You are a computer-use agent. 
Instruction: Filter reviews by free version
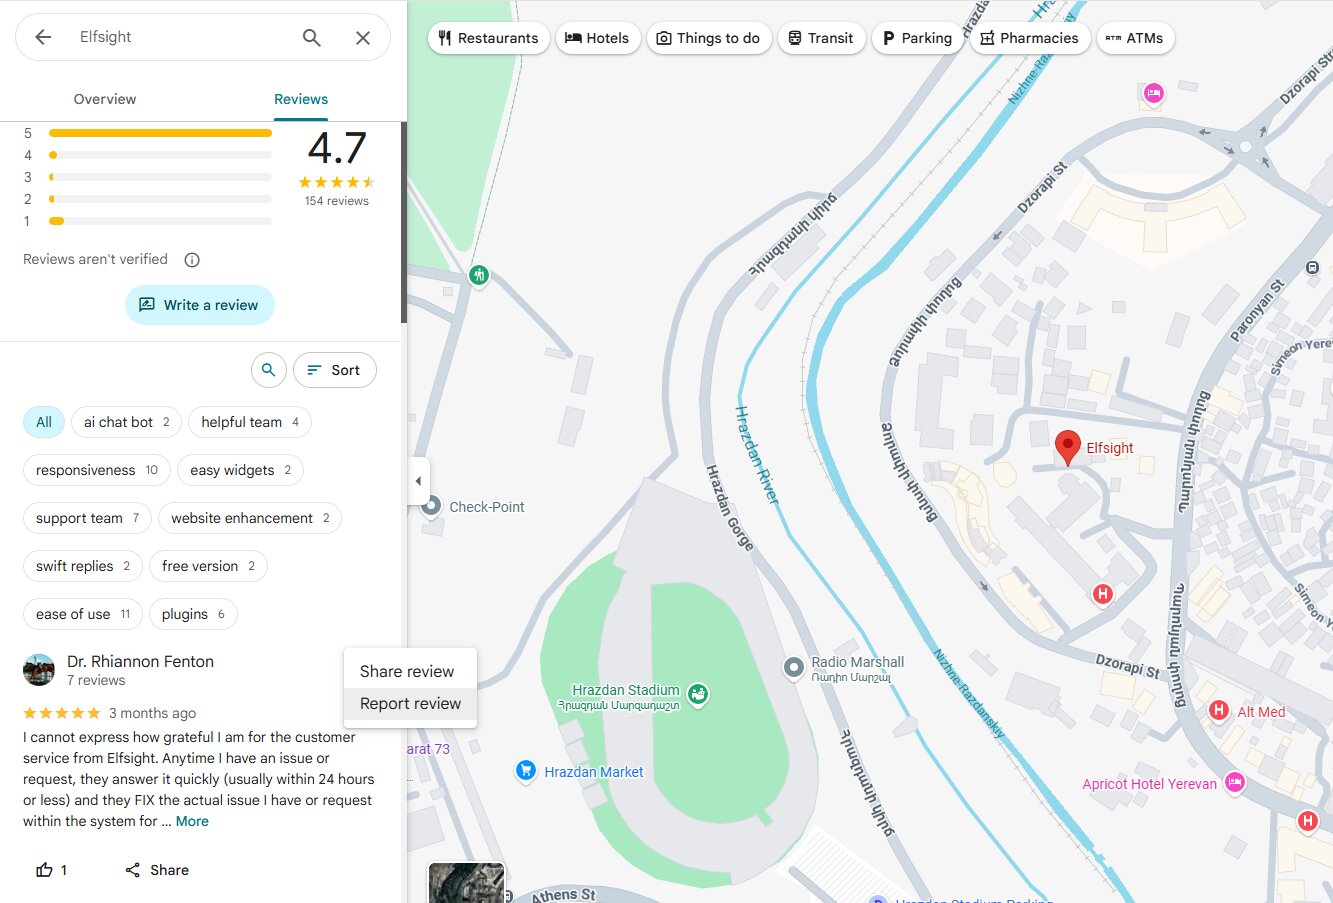click(208, 566)
